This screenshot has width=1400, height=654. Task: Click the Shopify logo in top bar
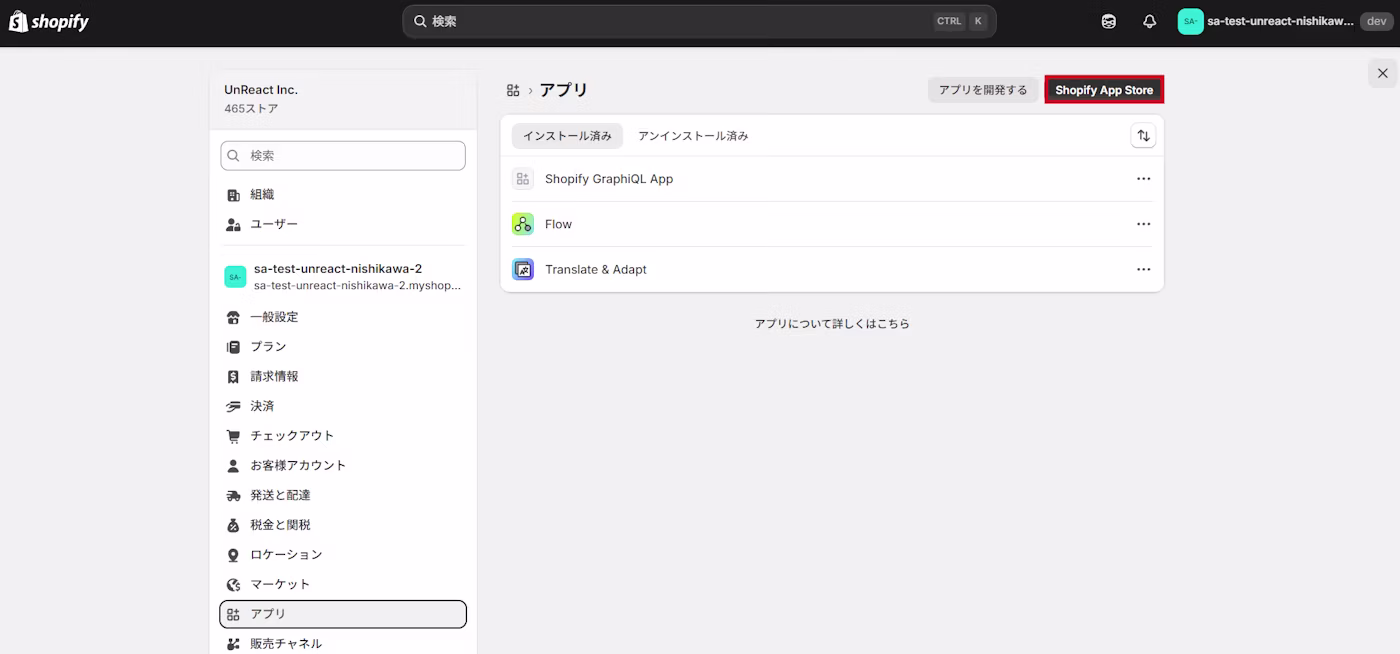(x=49, y=21)
